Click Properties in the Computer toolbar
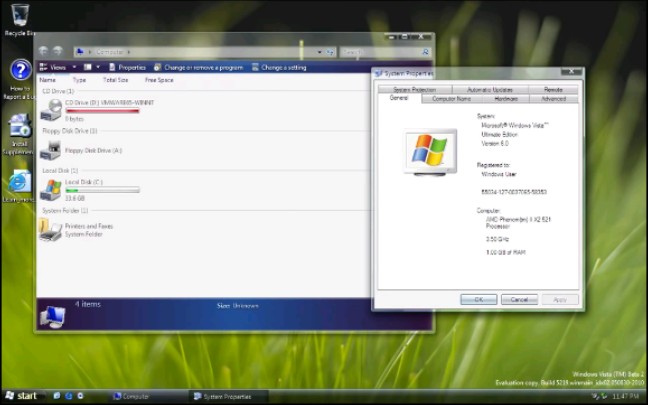 click(x=127, y=67)
